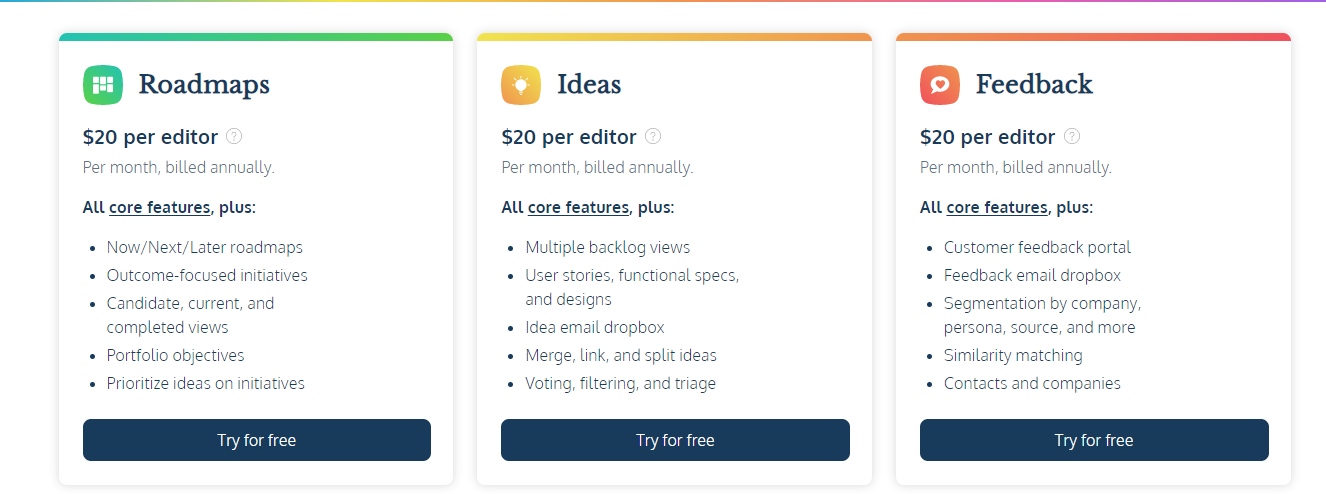The height and width of the screenshot is (494, 1326).
Task: Open the Roadmaps price help question-mark icon
Action: (234, 136)
